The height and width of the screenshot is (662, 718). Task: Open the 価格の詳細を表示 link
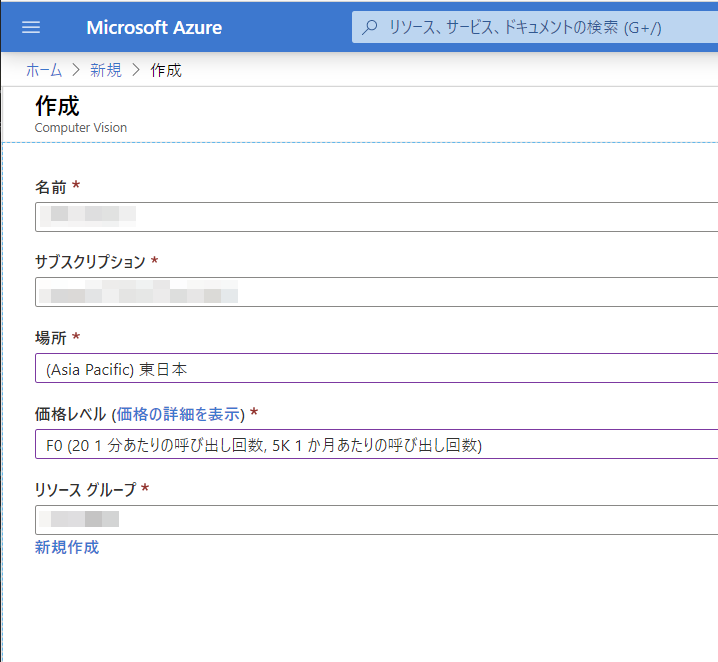point(178,414)
